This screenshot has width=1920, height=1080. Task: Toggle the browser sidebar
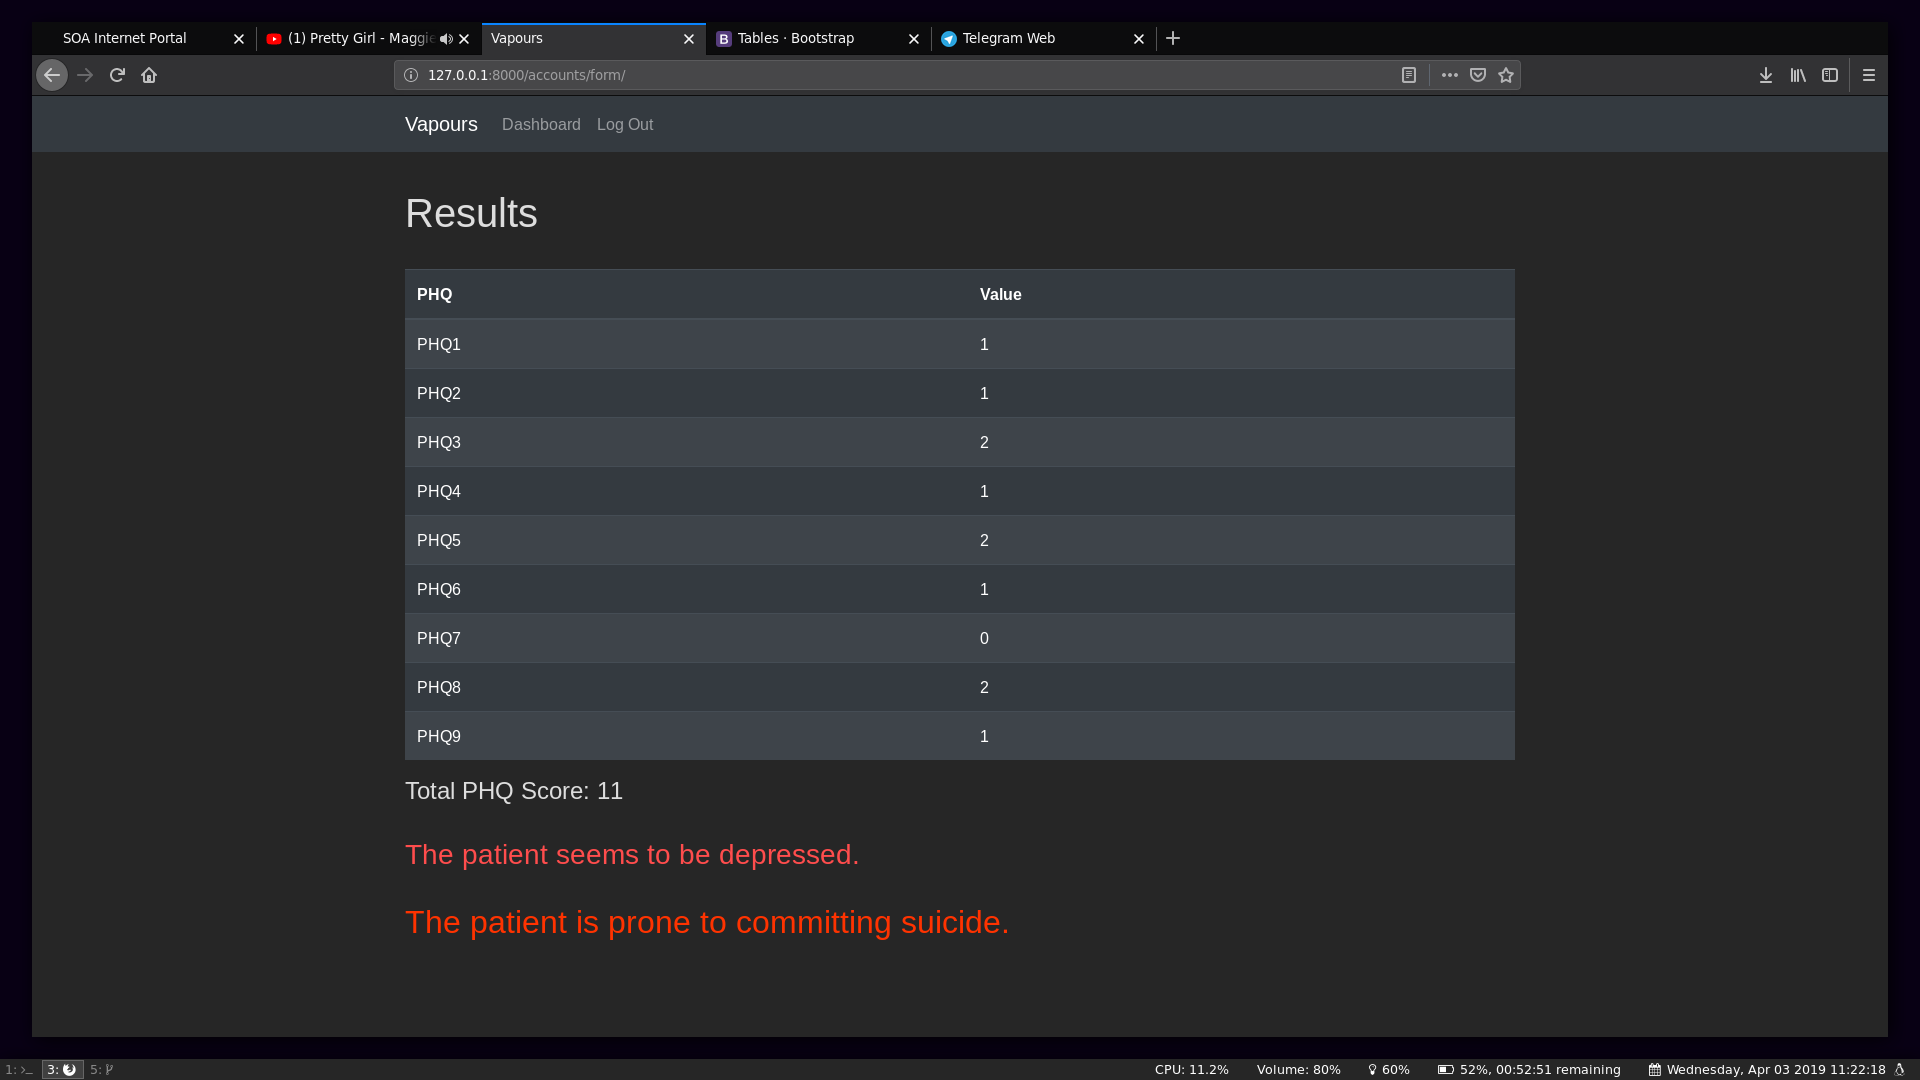[x=1830, y=75]
